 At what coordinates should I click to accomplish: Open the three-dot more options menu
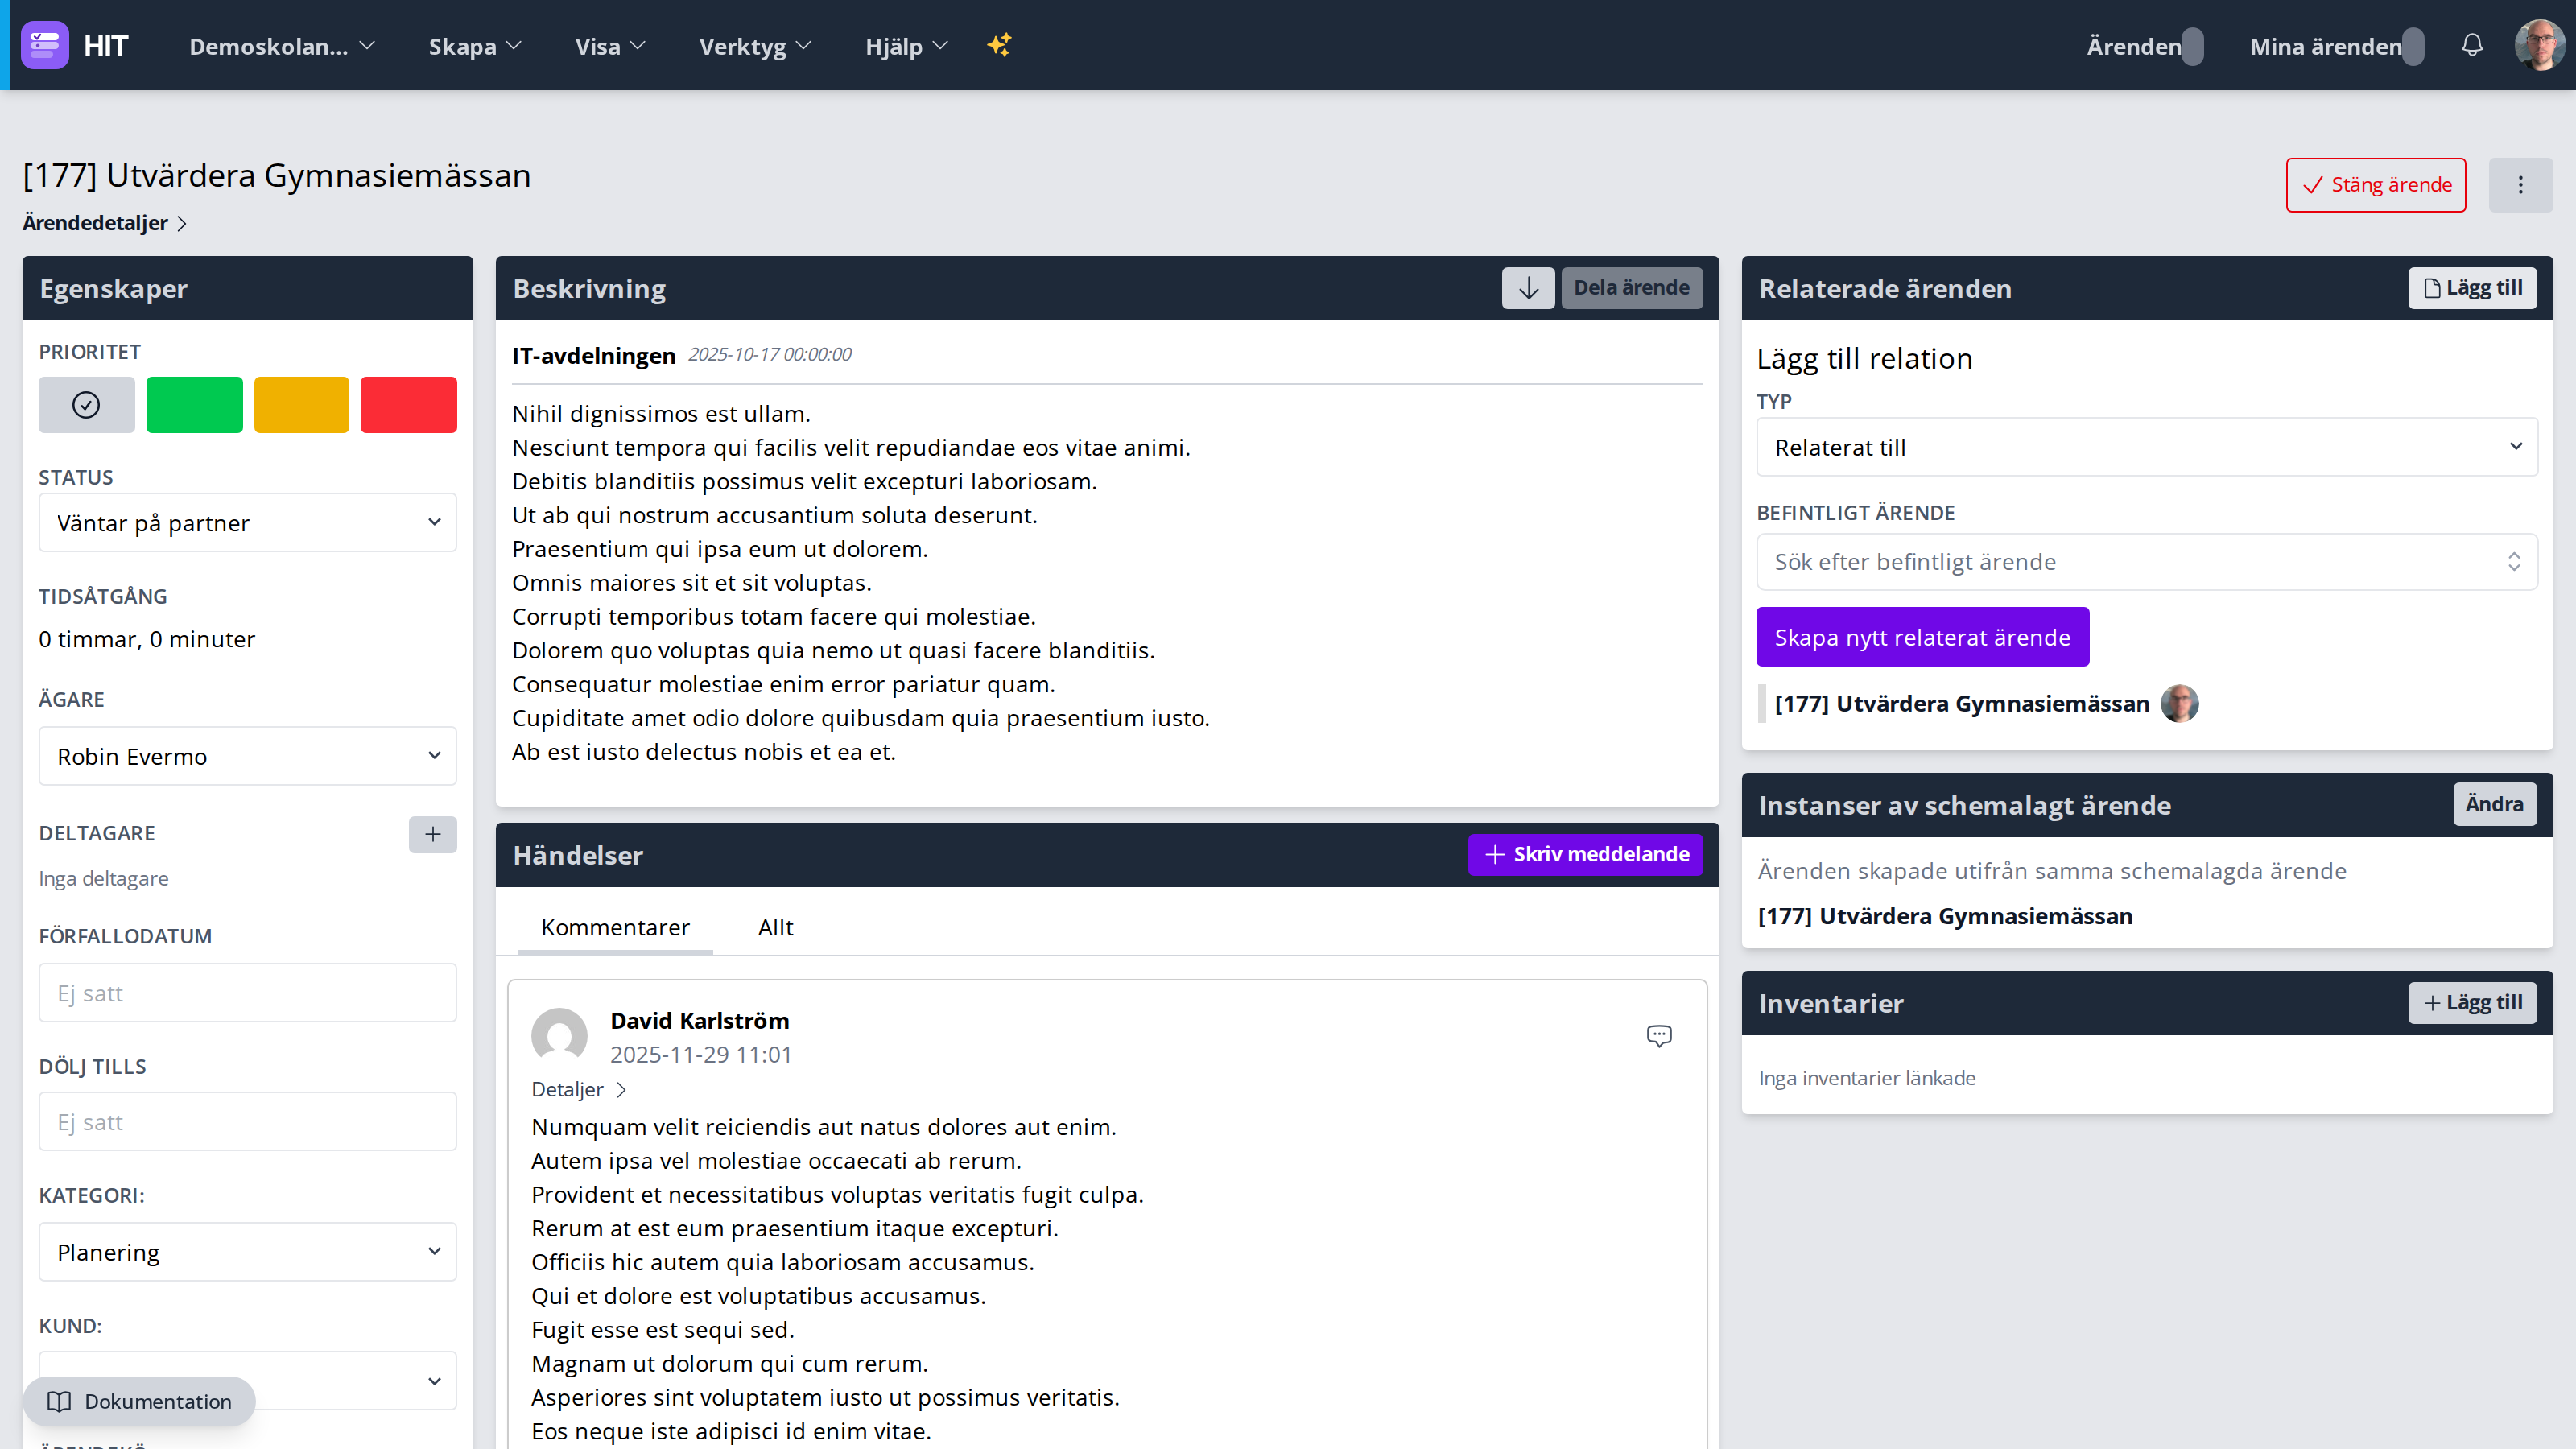point(2520,185)
